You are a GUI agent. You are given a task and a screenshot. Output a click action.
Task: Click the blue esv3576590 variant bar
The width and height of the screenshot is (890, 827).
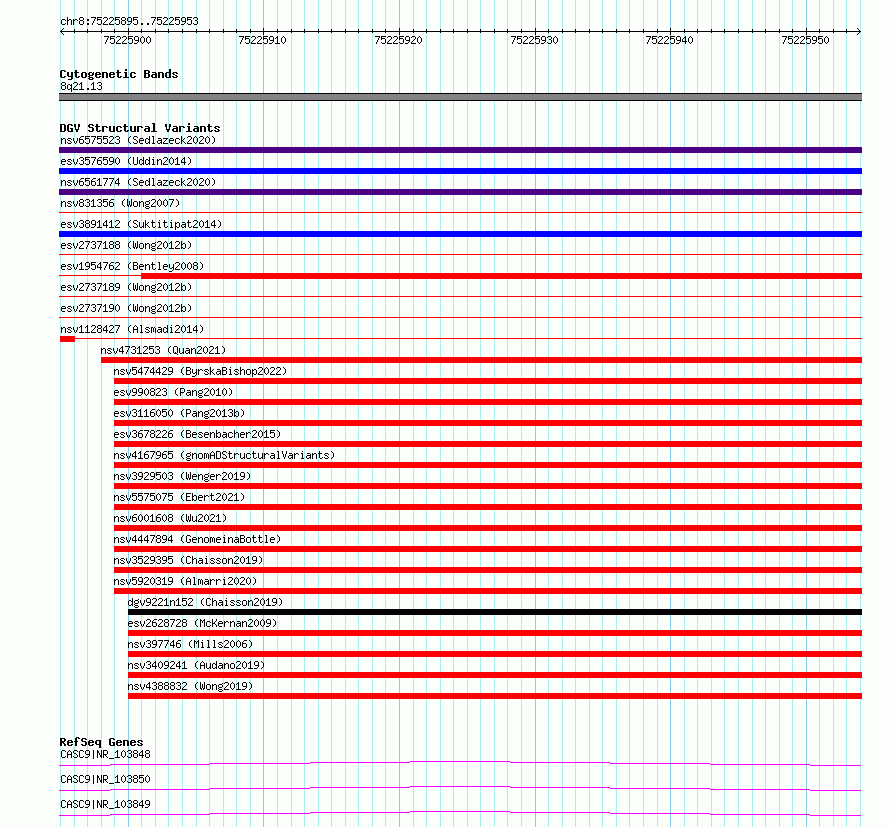(460, 171)
